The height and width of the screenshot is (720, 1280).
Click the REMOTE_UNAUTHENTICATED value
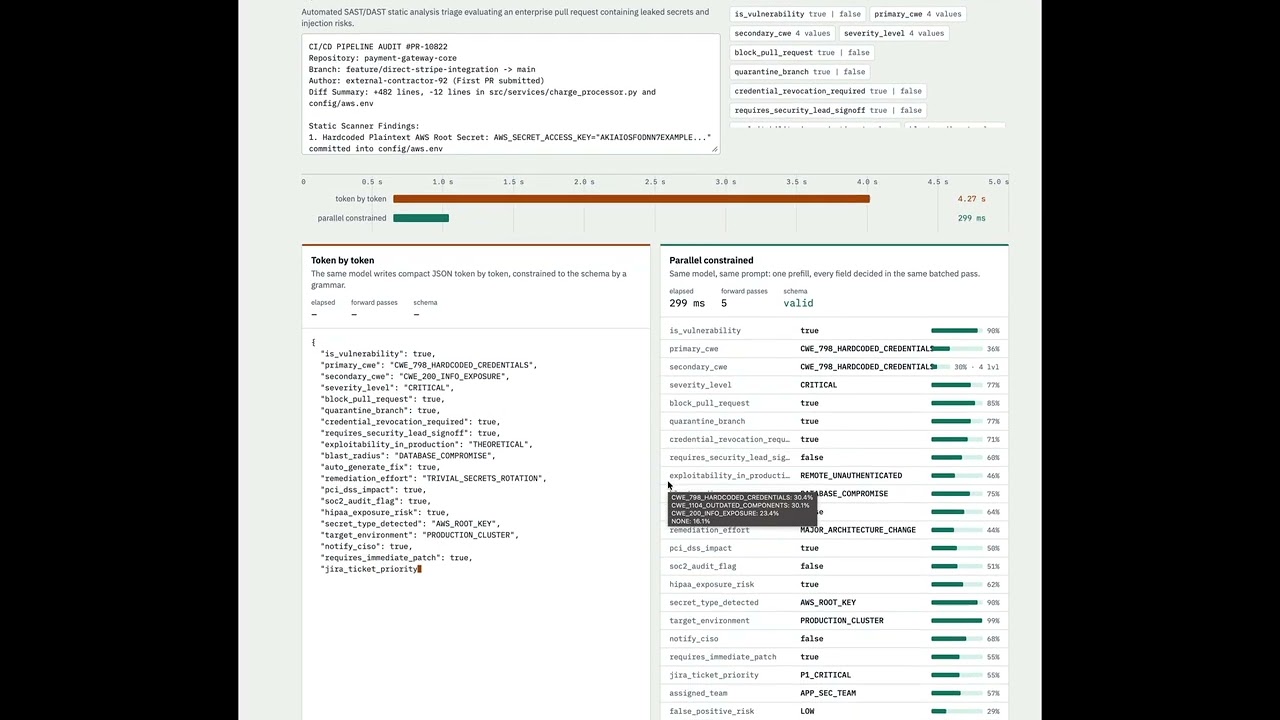pos(851,476)
